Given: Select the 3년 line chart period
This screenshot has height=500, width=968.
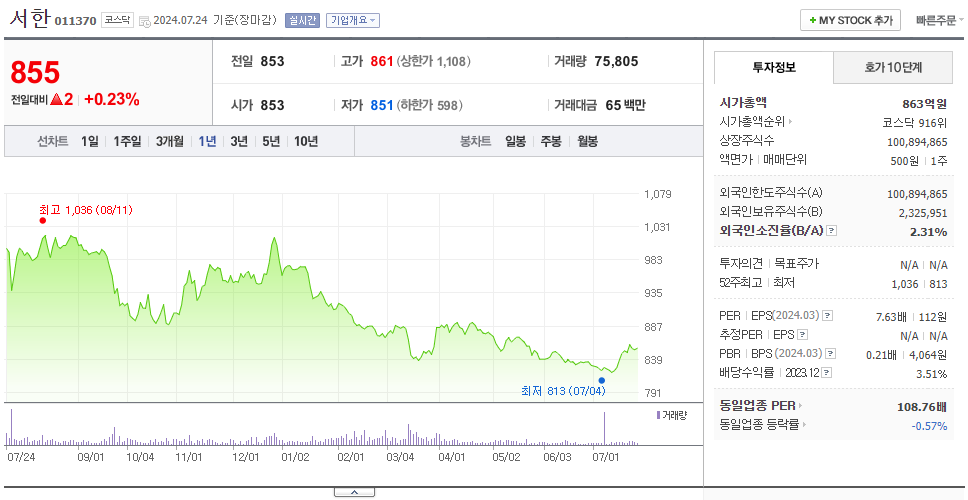Looking at the screenshot, I should click(239, 141).
